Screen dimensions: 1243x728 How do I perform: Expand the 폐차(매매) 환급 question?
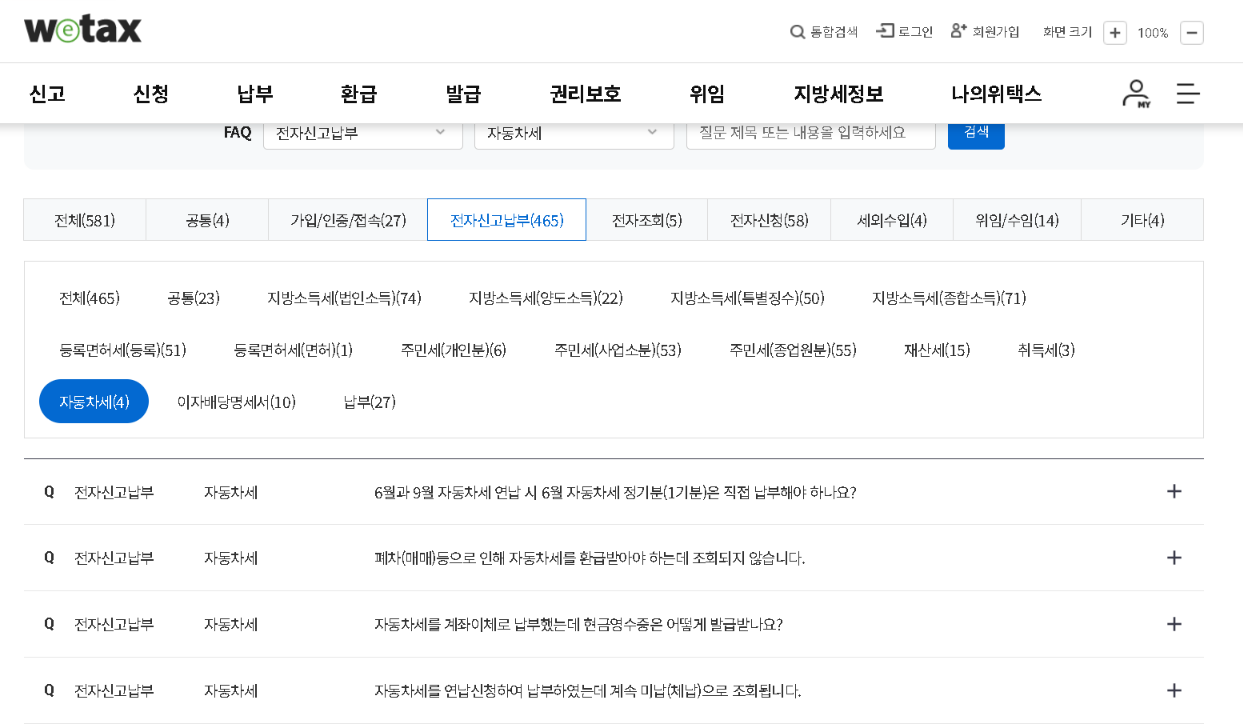pos(1174,557)
